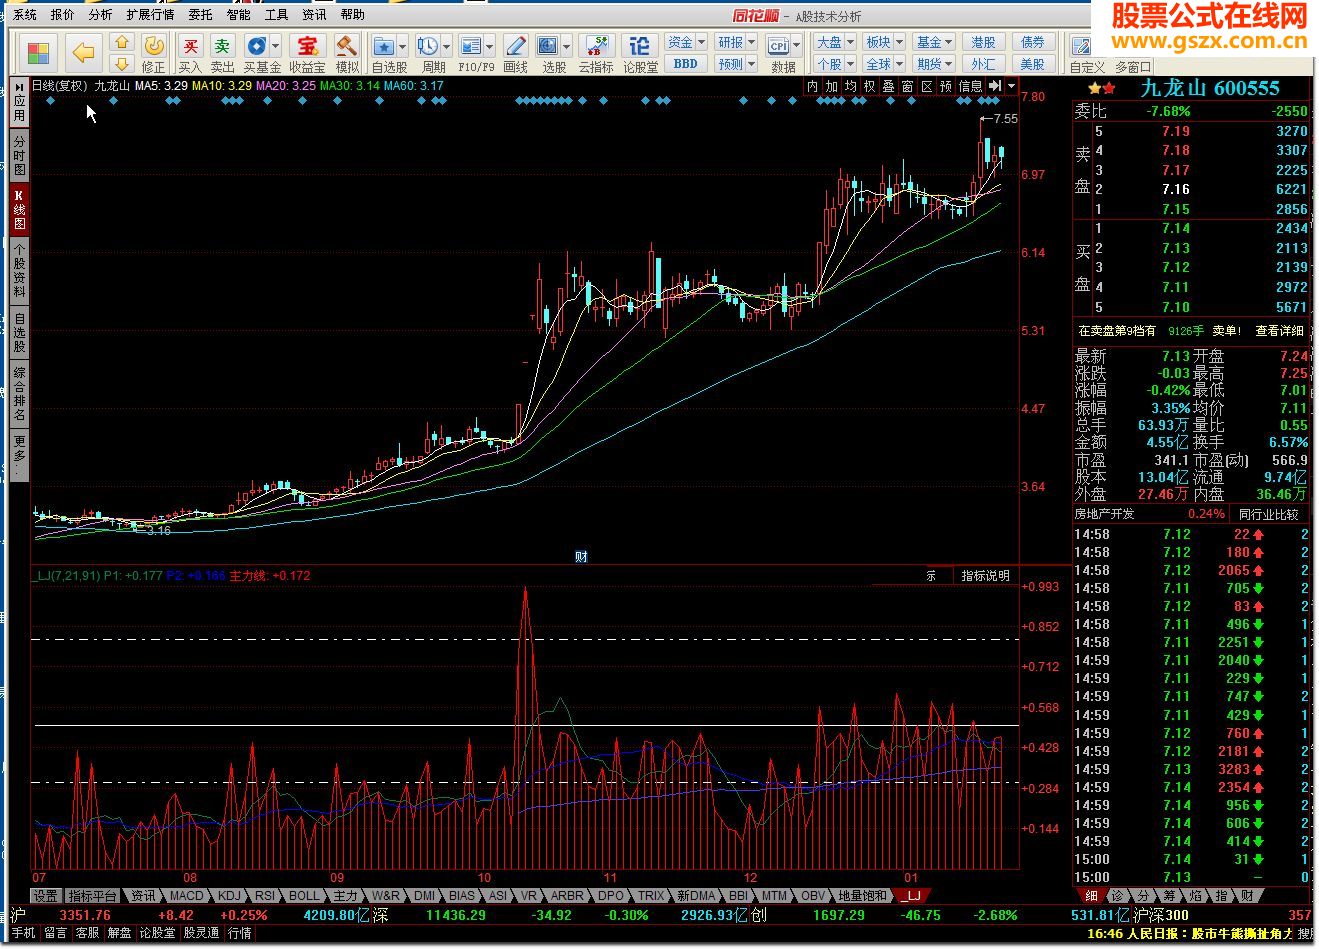The width and height of the screenshot is (1319, 949).
Task: Switch to the BOLL indicator tab
Action: (304, 896)
